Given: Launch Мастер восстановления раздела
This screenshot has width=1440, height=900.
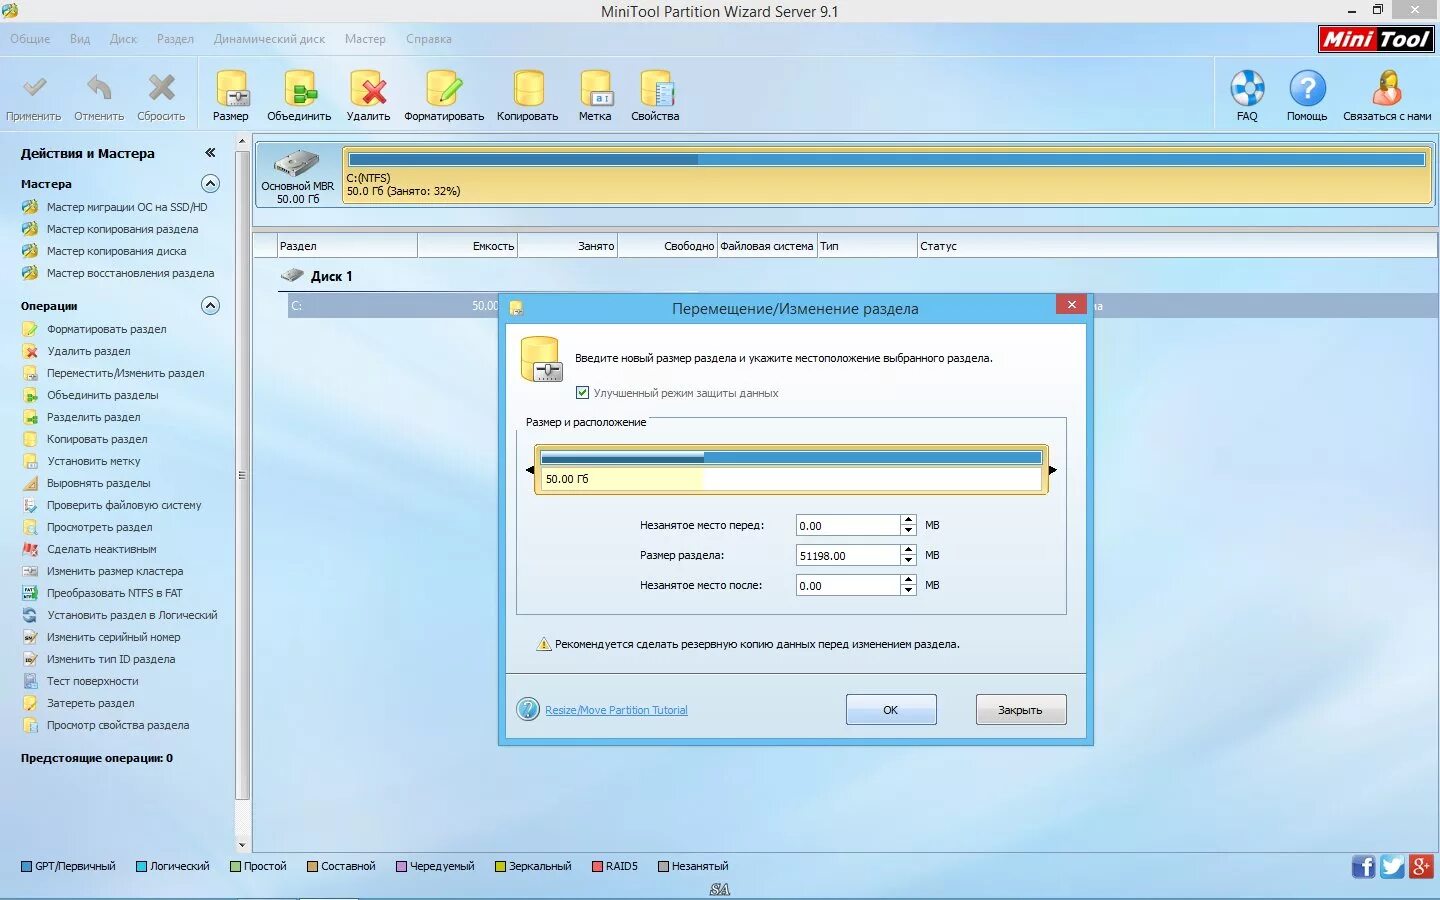Looking at the screenshot, I should [130, 273].
